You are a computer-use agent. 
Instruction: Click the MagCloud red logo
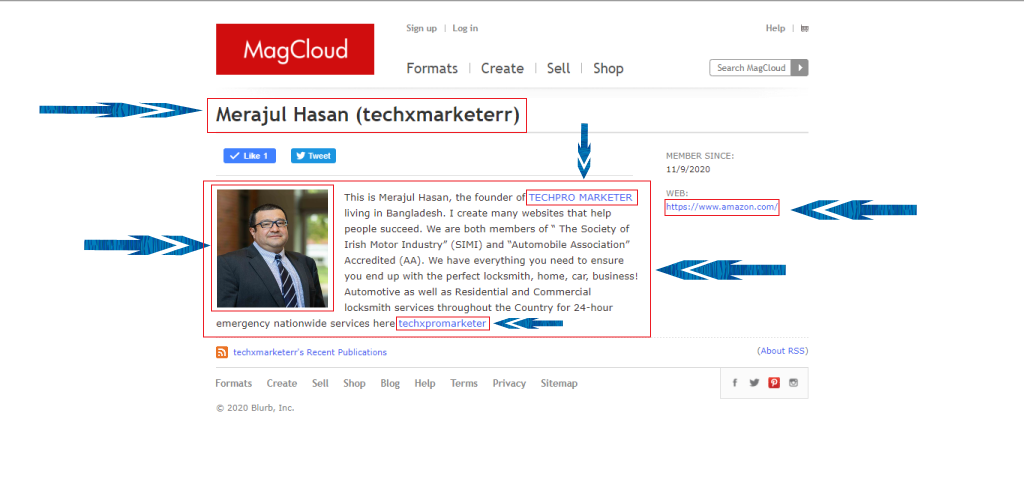tap(295, 49)
